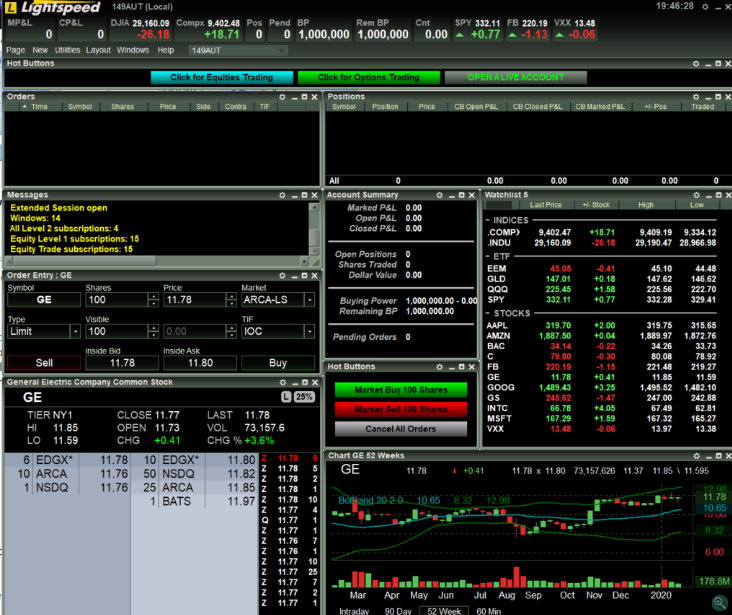Open small Hot Buttons panel settings gear
The image size is (732, 615).
point(439,367)
